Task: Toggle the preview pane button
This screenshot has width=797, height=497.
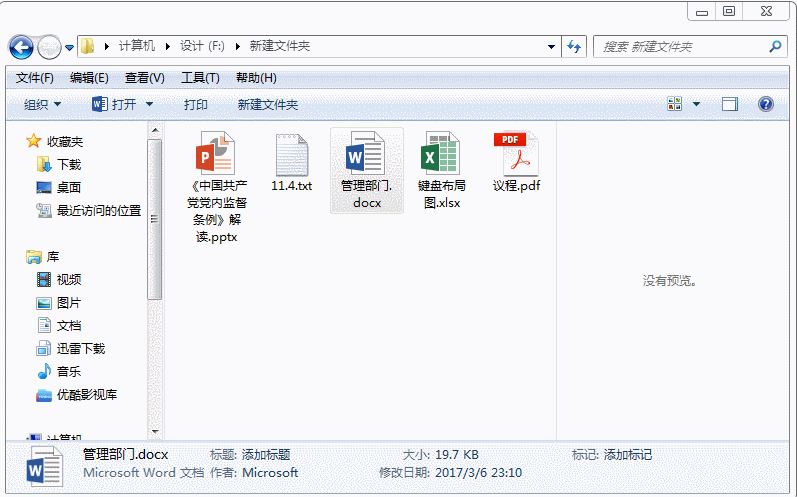Action: [730, 104]
